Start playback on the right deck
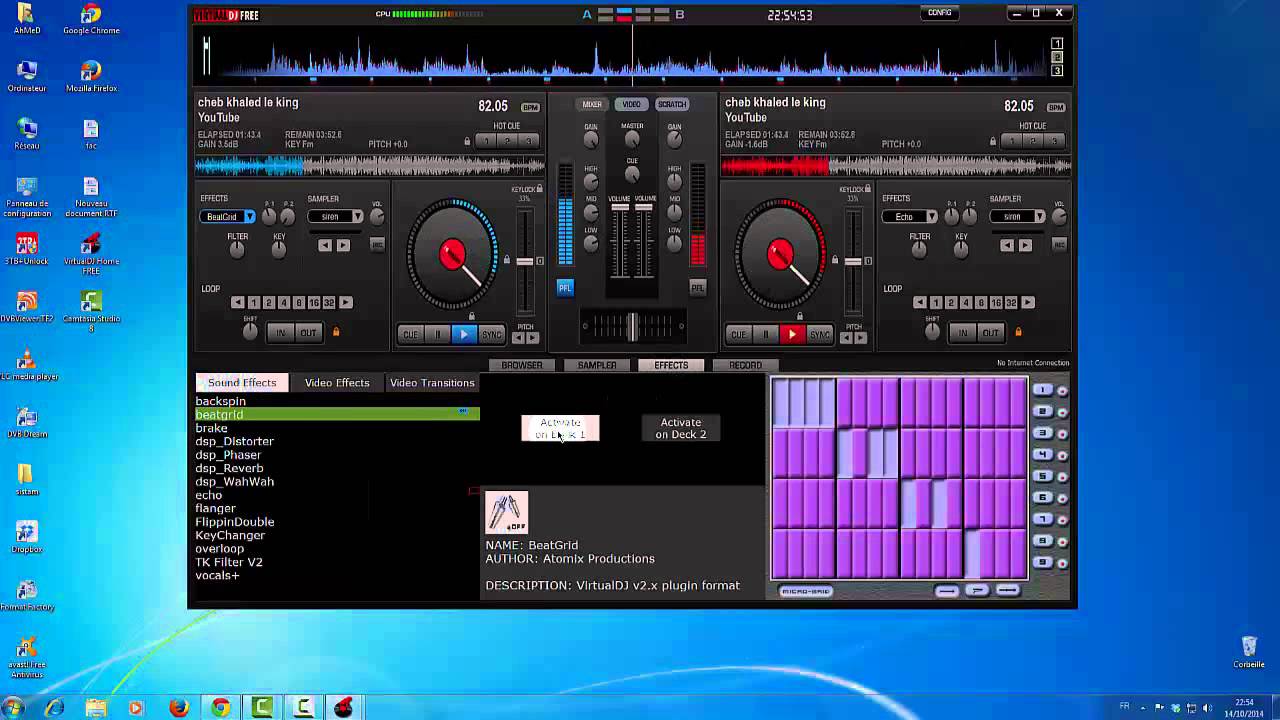Viewport: 1280px width, 720px height. pos(792,334)
